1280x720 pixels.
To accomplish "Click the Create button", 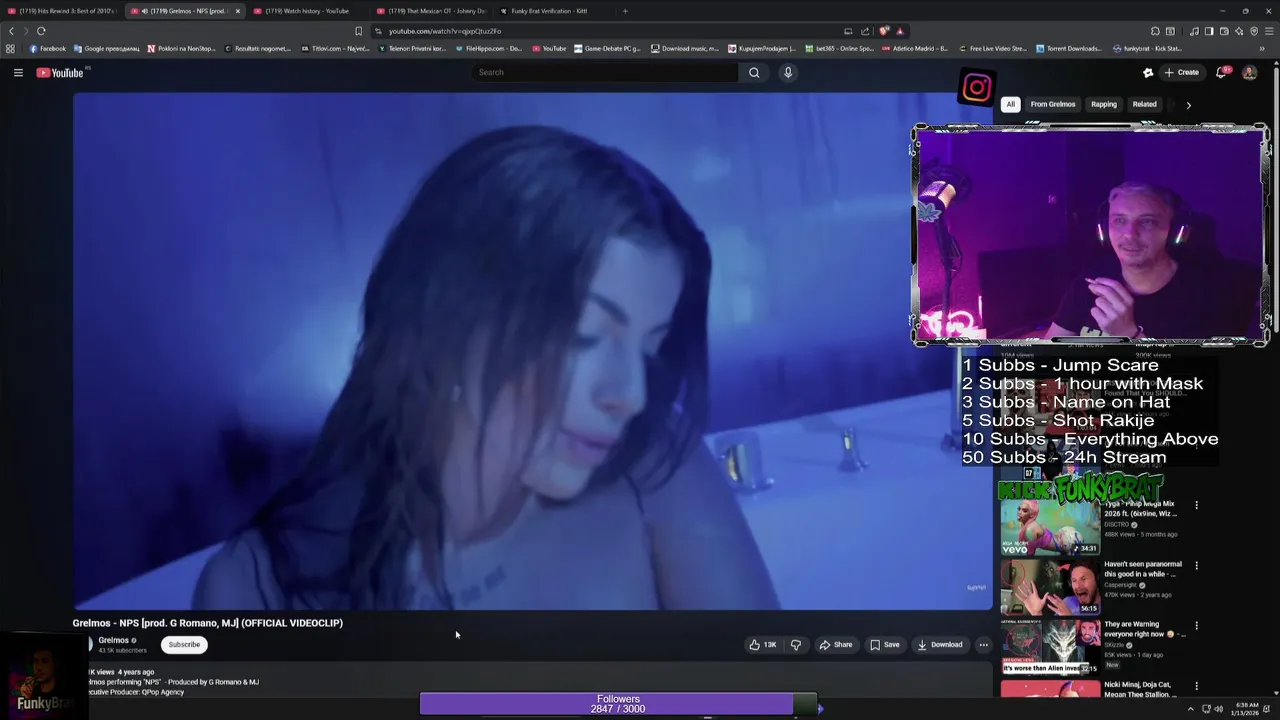I will (1181, 72).
